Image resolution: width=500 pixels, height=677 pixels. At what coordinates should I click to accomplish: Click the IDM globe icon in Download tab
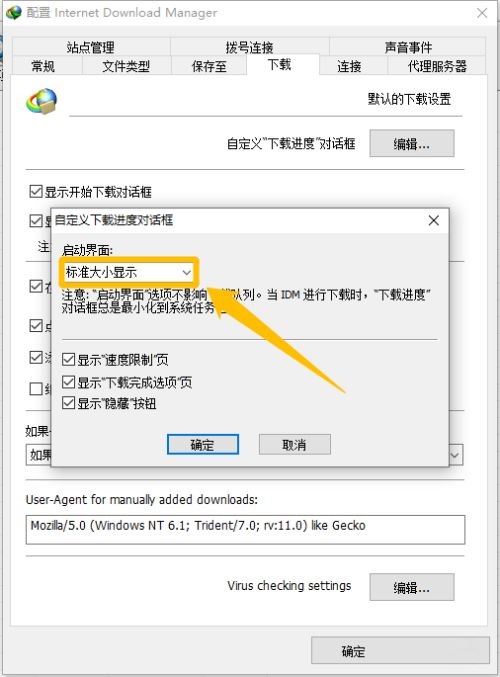coord(41,102)
